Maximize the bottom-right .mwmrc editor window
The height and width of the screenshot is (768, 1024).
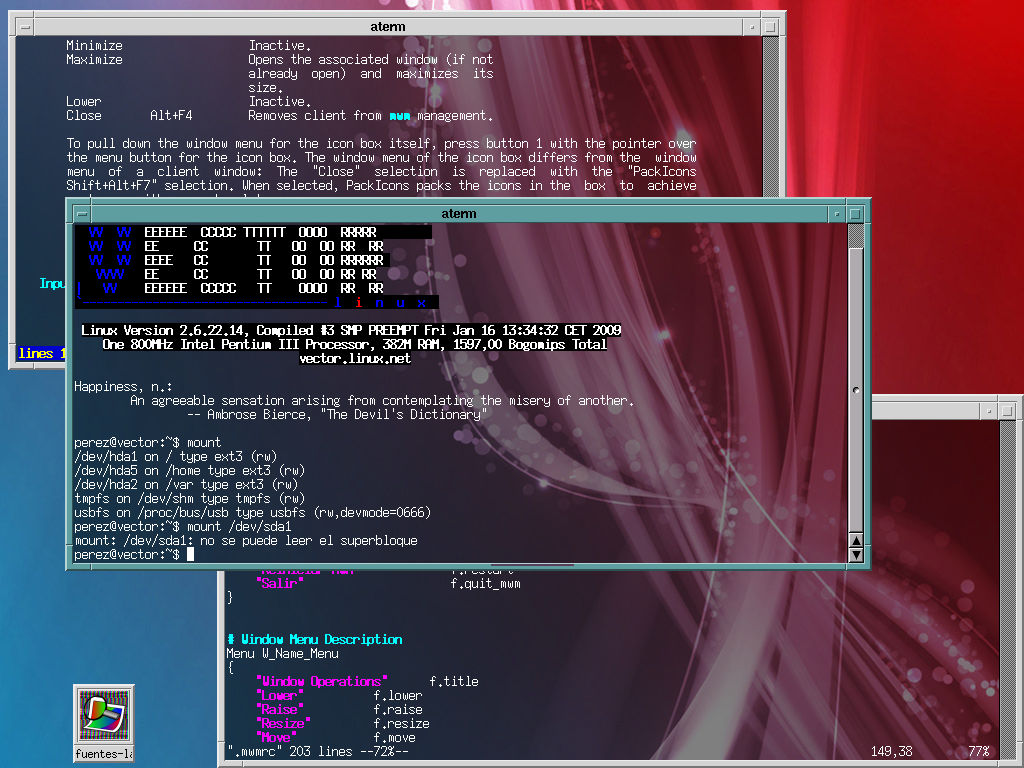click(x=1007, y=411)
